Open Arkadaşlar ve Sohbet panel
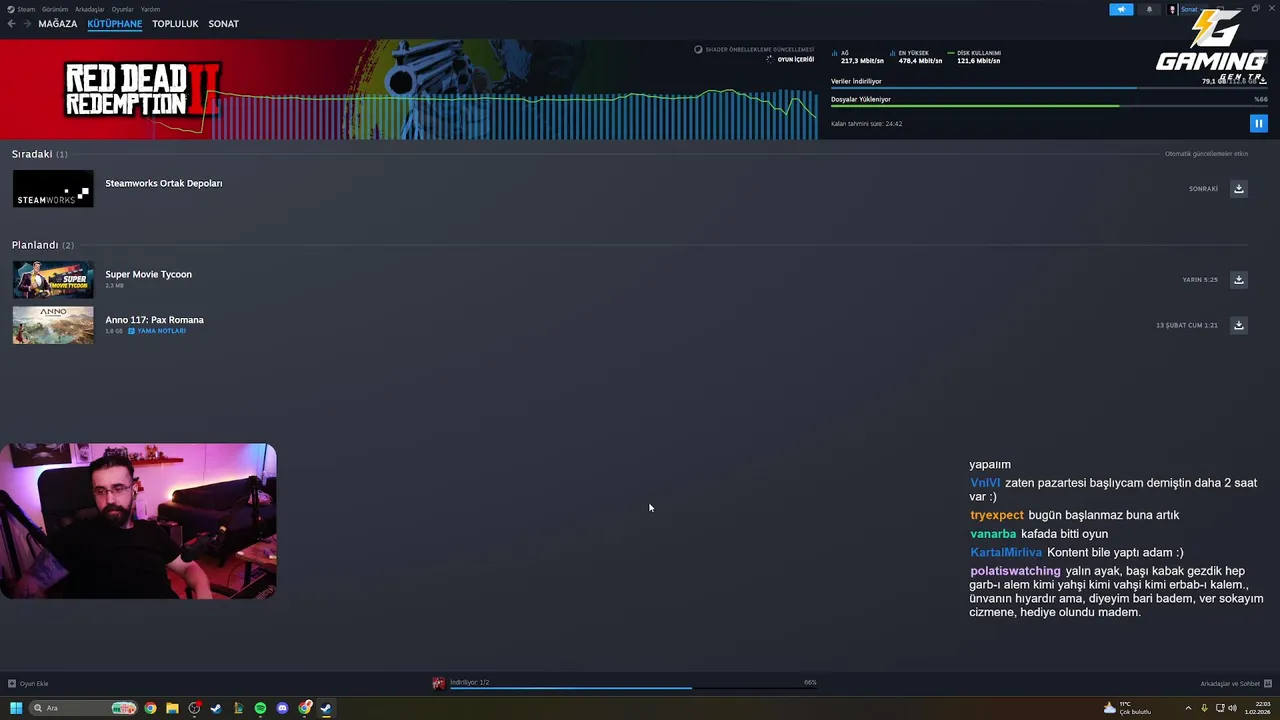1280x720 pixels. [1236, 684]
